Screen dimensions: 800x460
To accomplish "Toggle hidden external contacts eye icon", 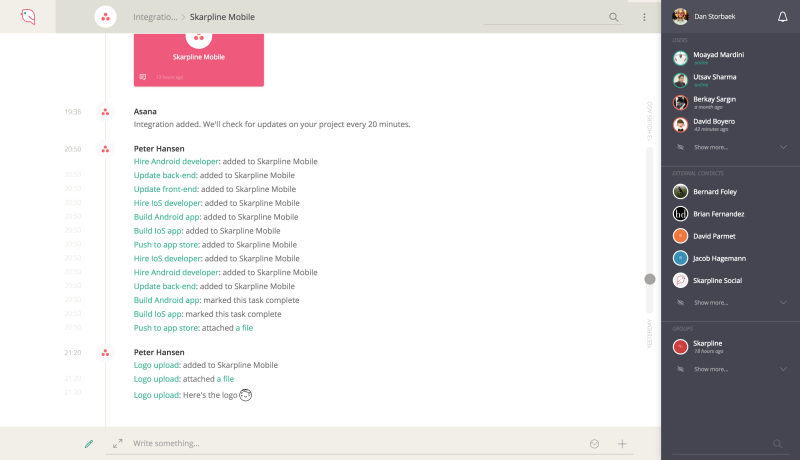I will coord(680,302).
